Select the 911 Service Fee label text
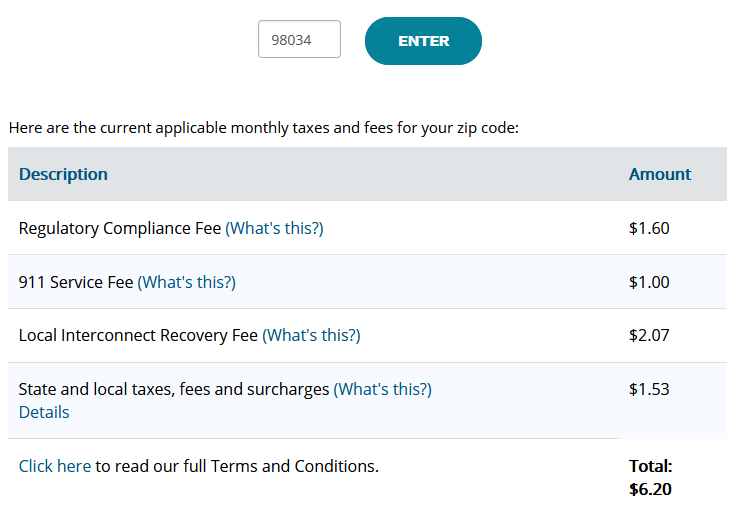Viewport: 740px width, 520px height. (x=76, y=282)
